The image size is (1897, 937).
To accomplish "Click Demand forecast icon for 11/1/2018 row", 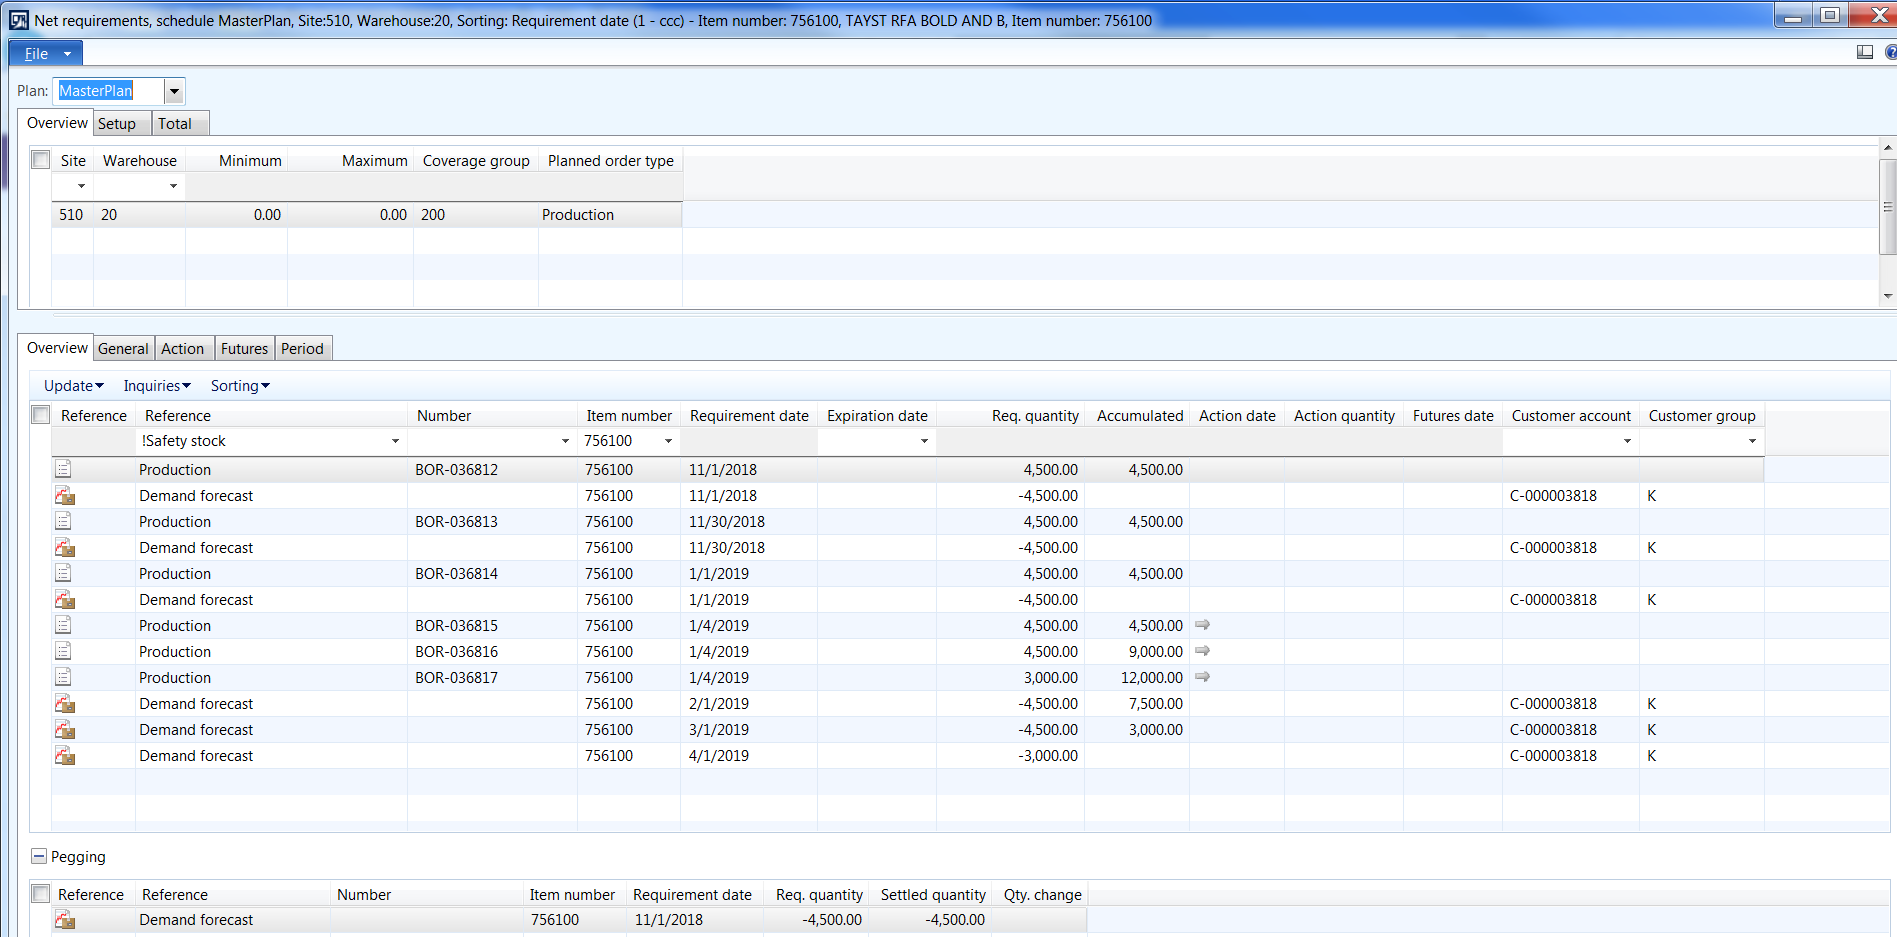I will (65, 495).
